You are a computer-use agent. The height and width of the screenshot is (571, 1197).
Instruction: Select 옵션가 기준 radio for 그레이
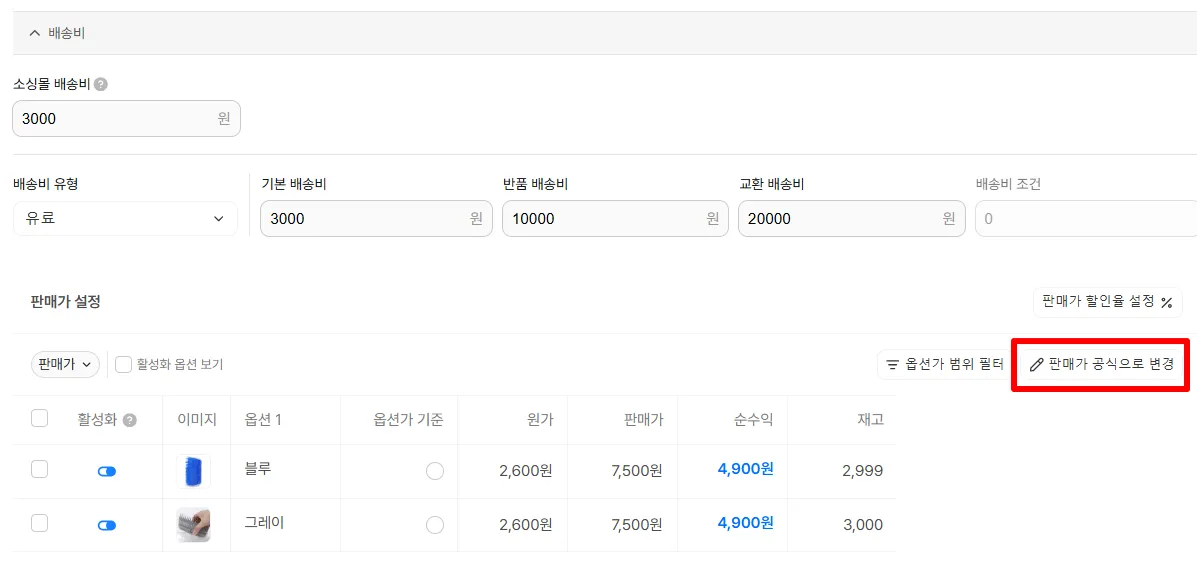click(435, 524)
